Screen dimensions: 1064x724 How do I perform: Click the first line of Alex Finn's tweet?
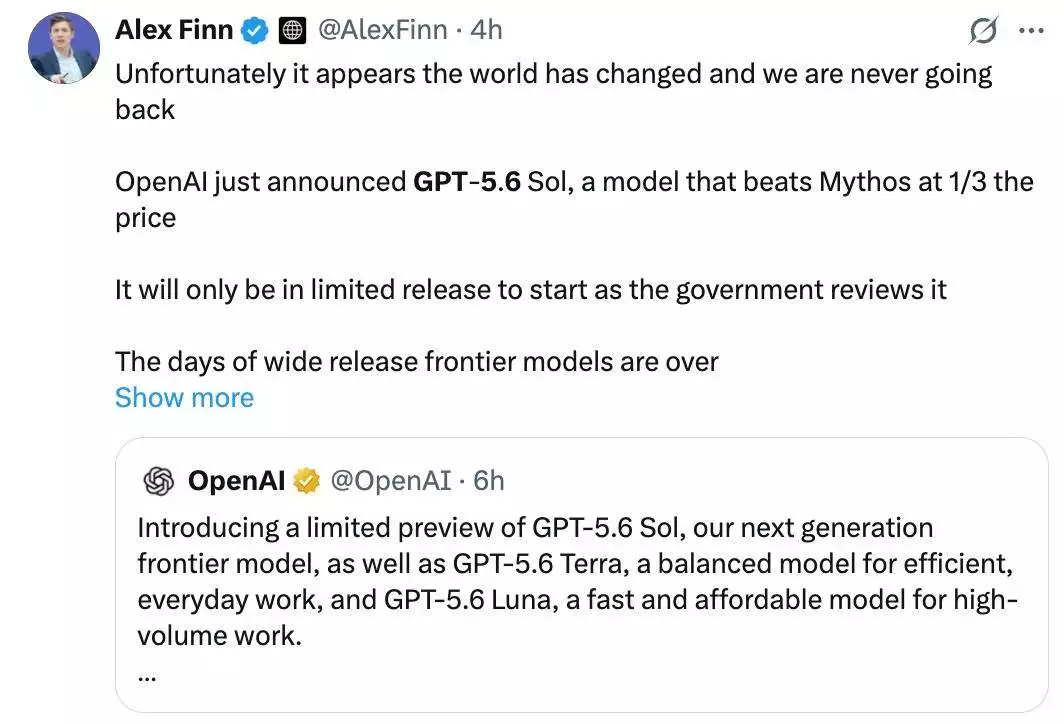[x=553, y=74]
